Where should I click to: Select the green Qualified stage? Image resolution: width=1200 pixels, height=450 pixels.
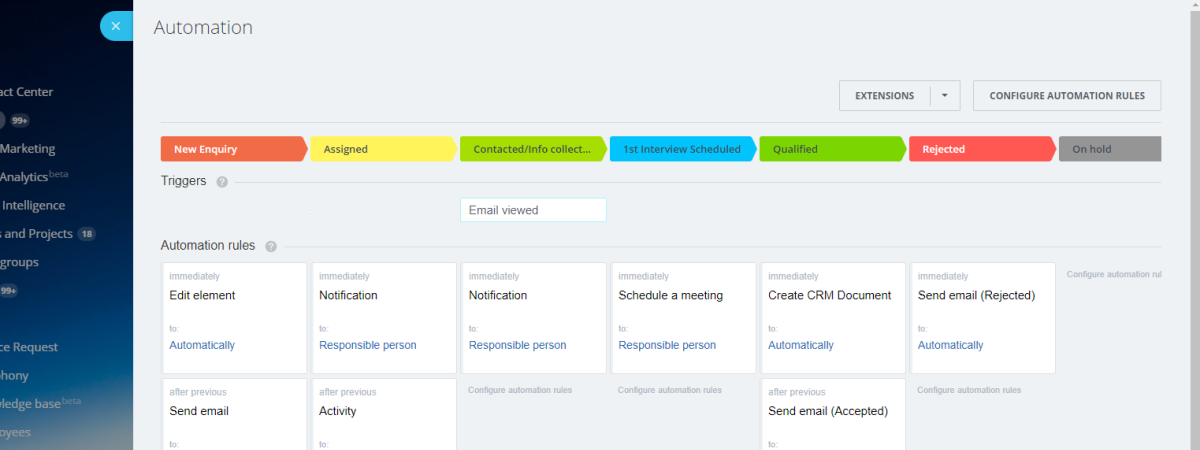[x=832, y=149]
